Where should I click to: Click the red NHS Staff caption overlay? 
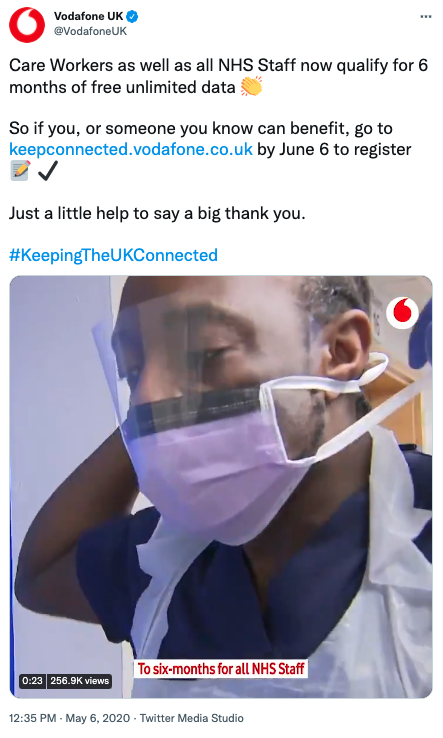tap(221, 669)
